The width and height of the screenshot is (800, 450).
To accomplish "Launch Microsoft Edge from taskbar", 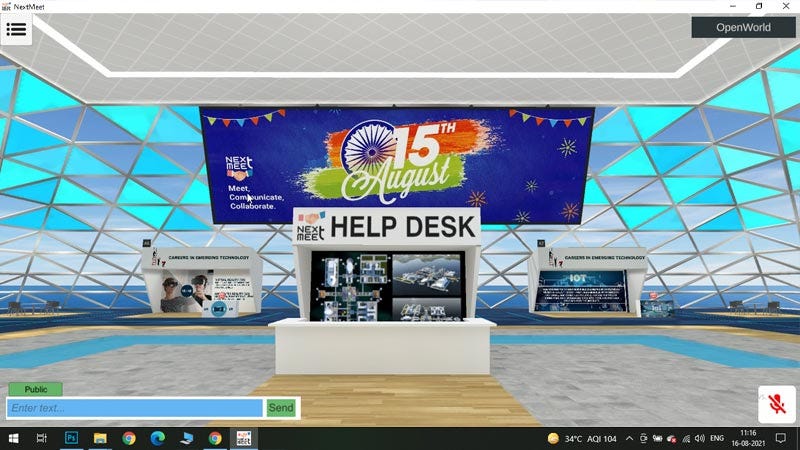I will coord(158,438).
